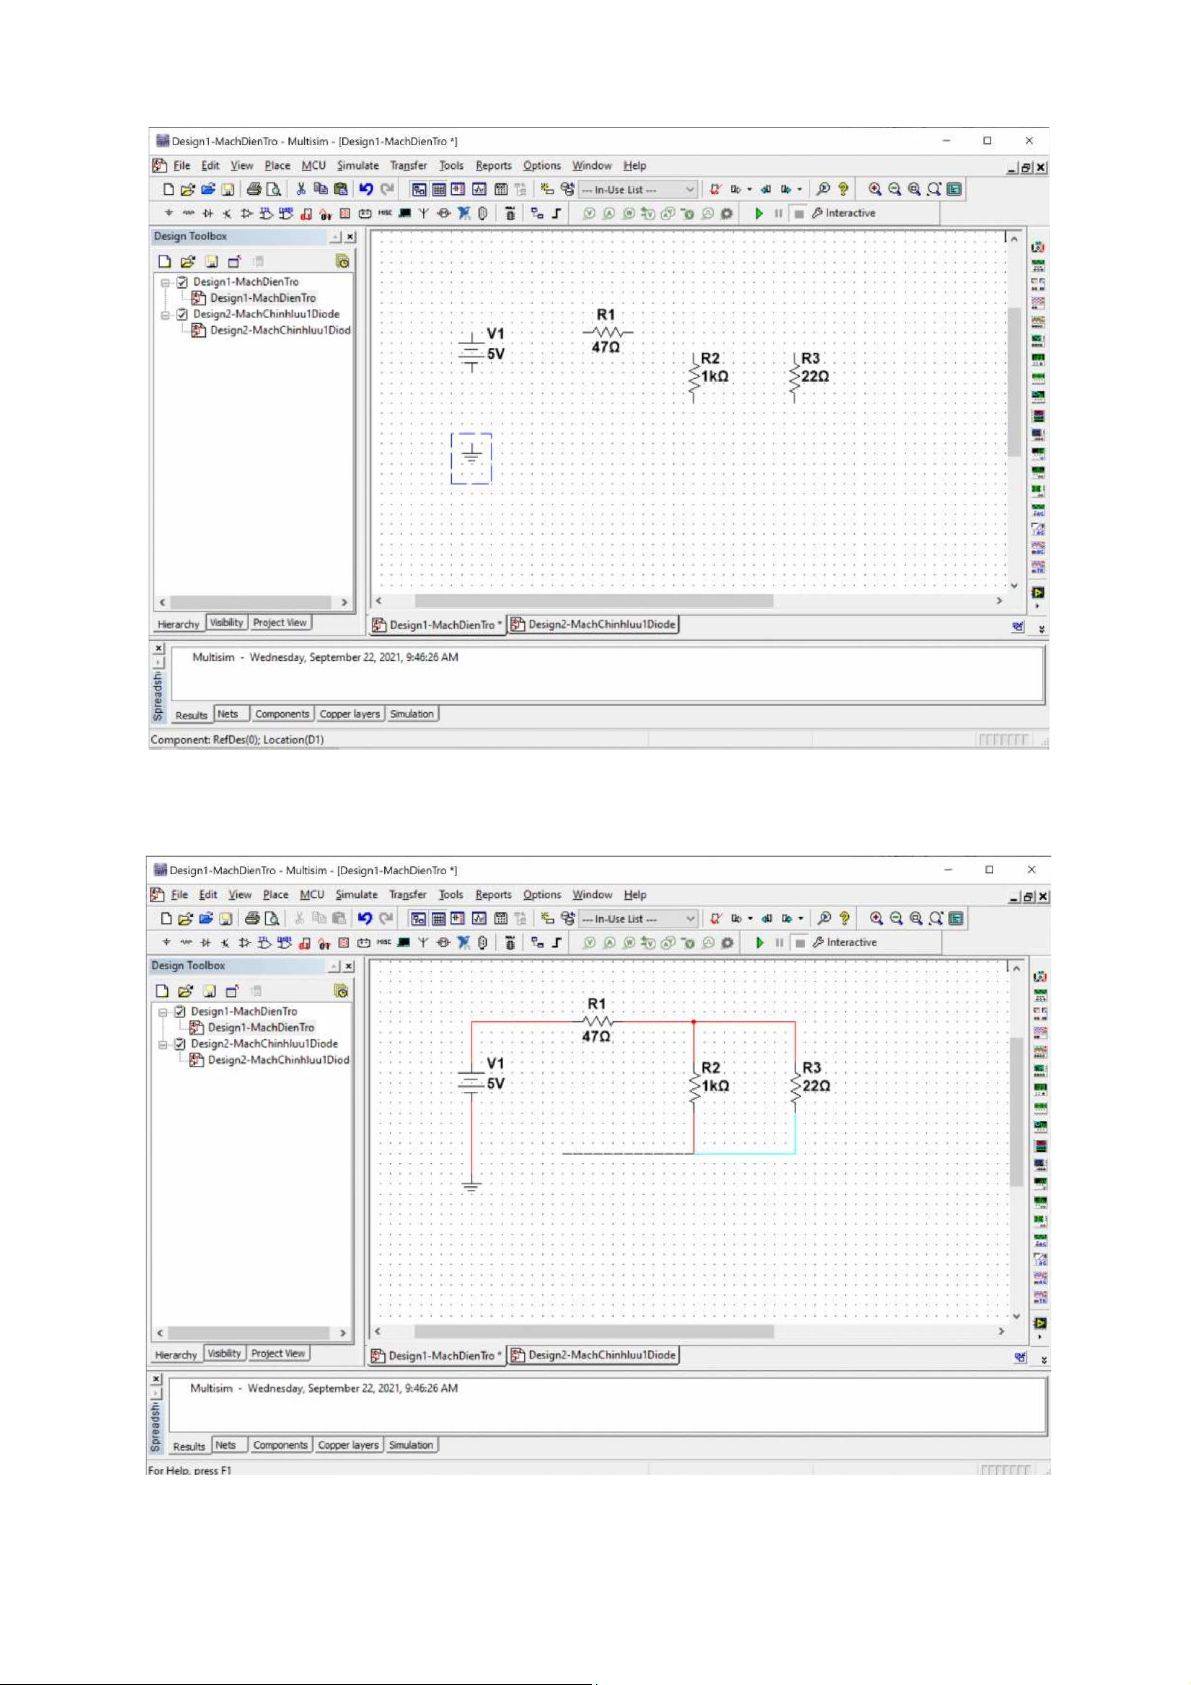Click Interactive simulation button in lower window toolbar
Image resolution: width=1191 pixels, height=1685 pixels.
[x=844, y=942]
